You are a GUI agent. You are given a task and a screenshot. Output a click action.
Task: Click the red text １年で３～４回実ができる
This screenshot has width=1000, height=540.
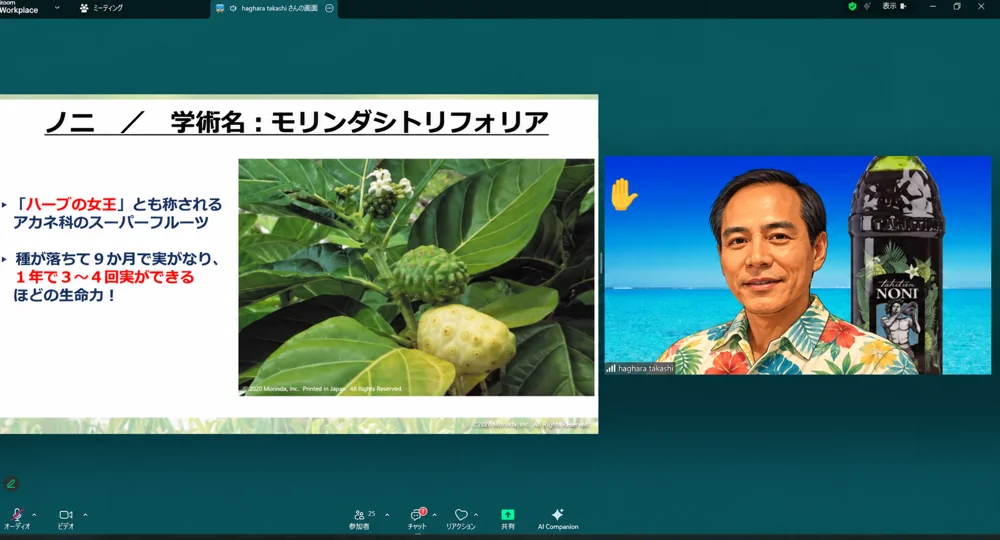[x=105, y=277]
